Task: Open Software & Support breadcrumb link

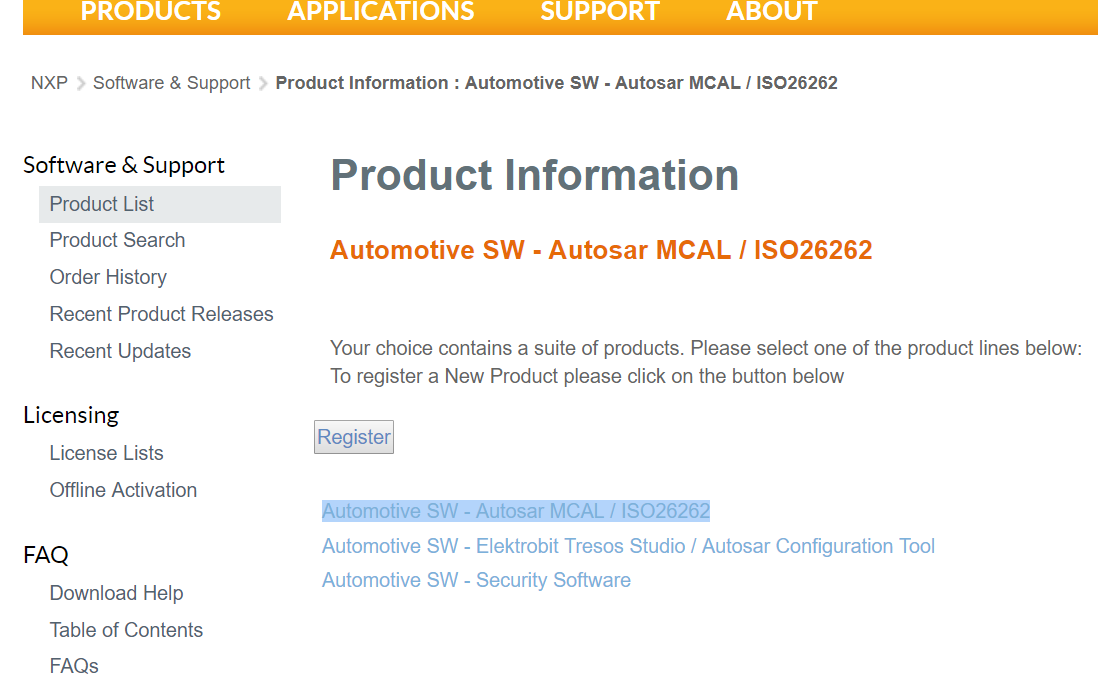Action: click(x=172, y=83)
